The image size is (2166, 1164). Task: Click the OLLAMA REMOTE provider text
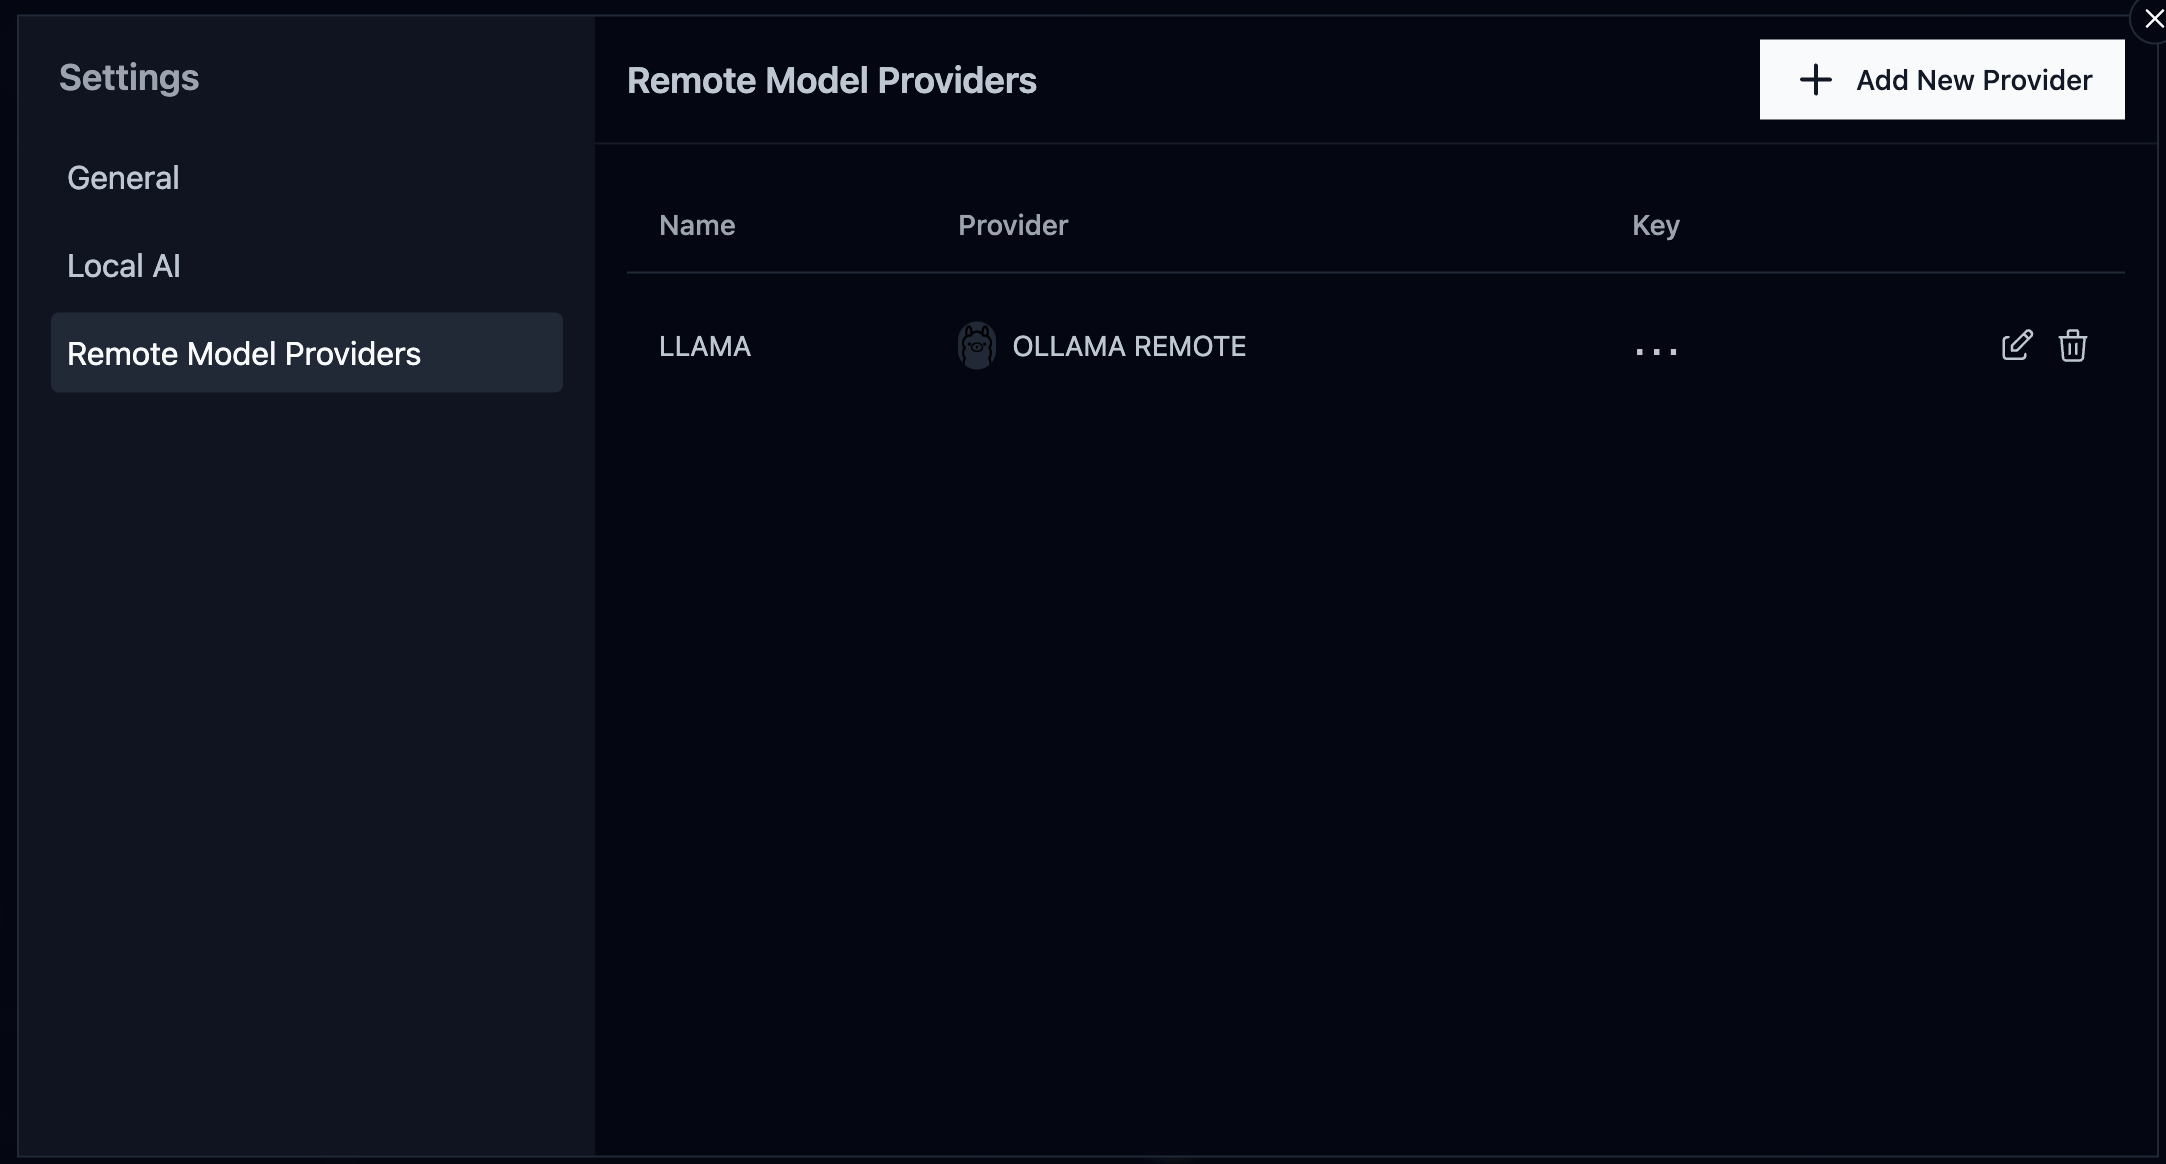click(1128, 346)
